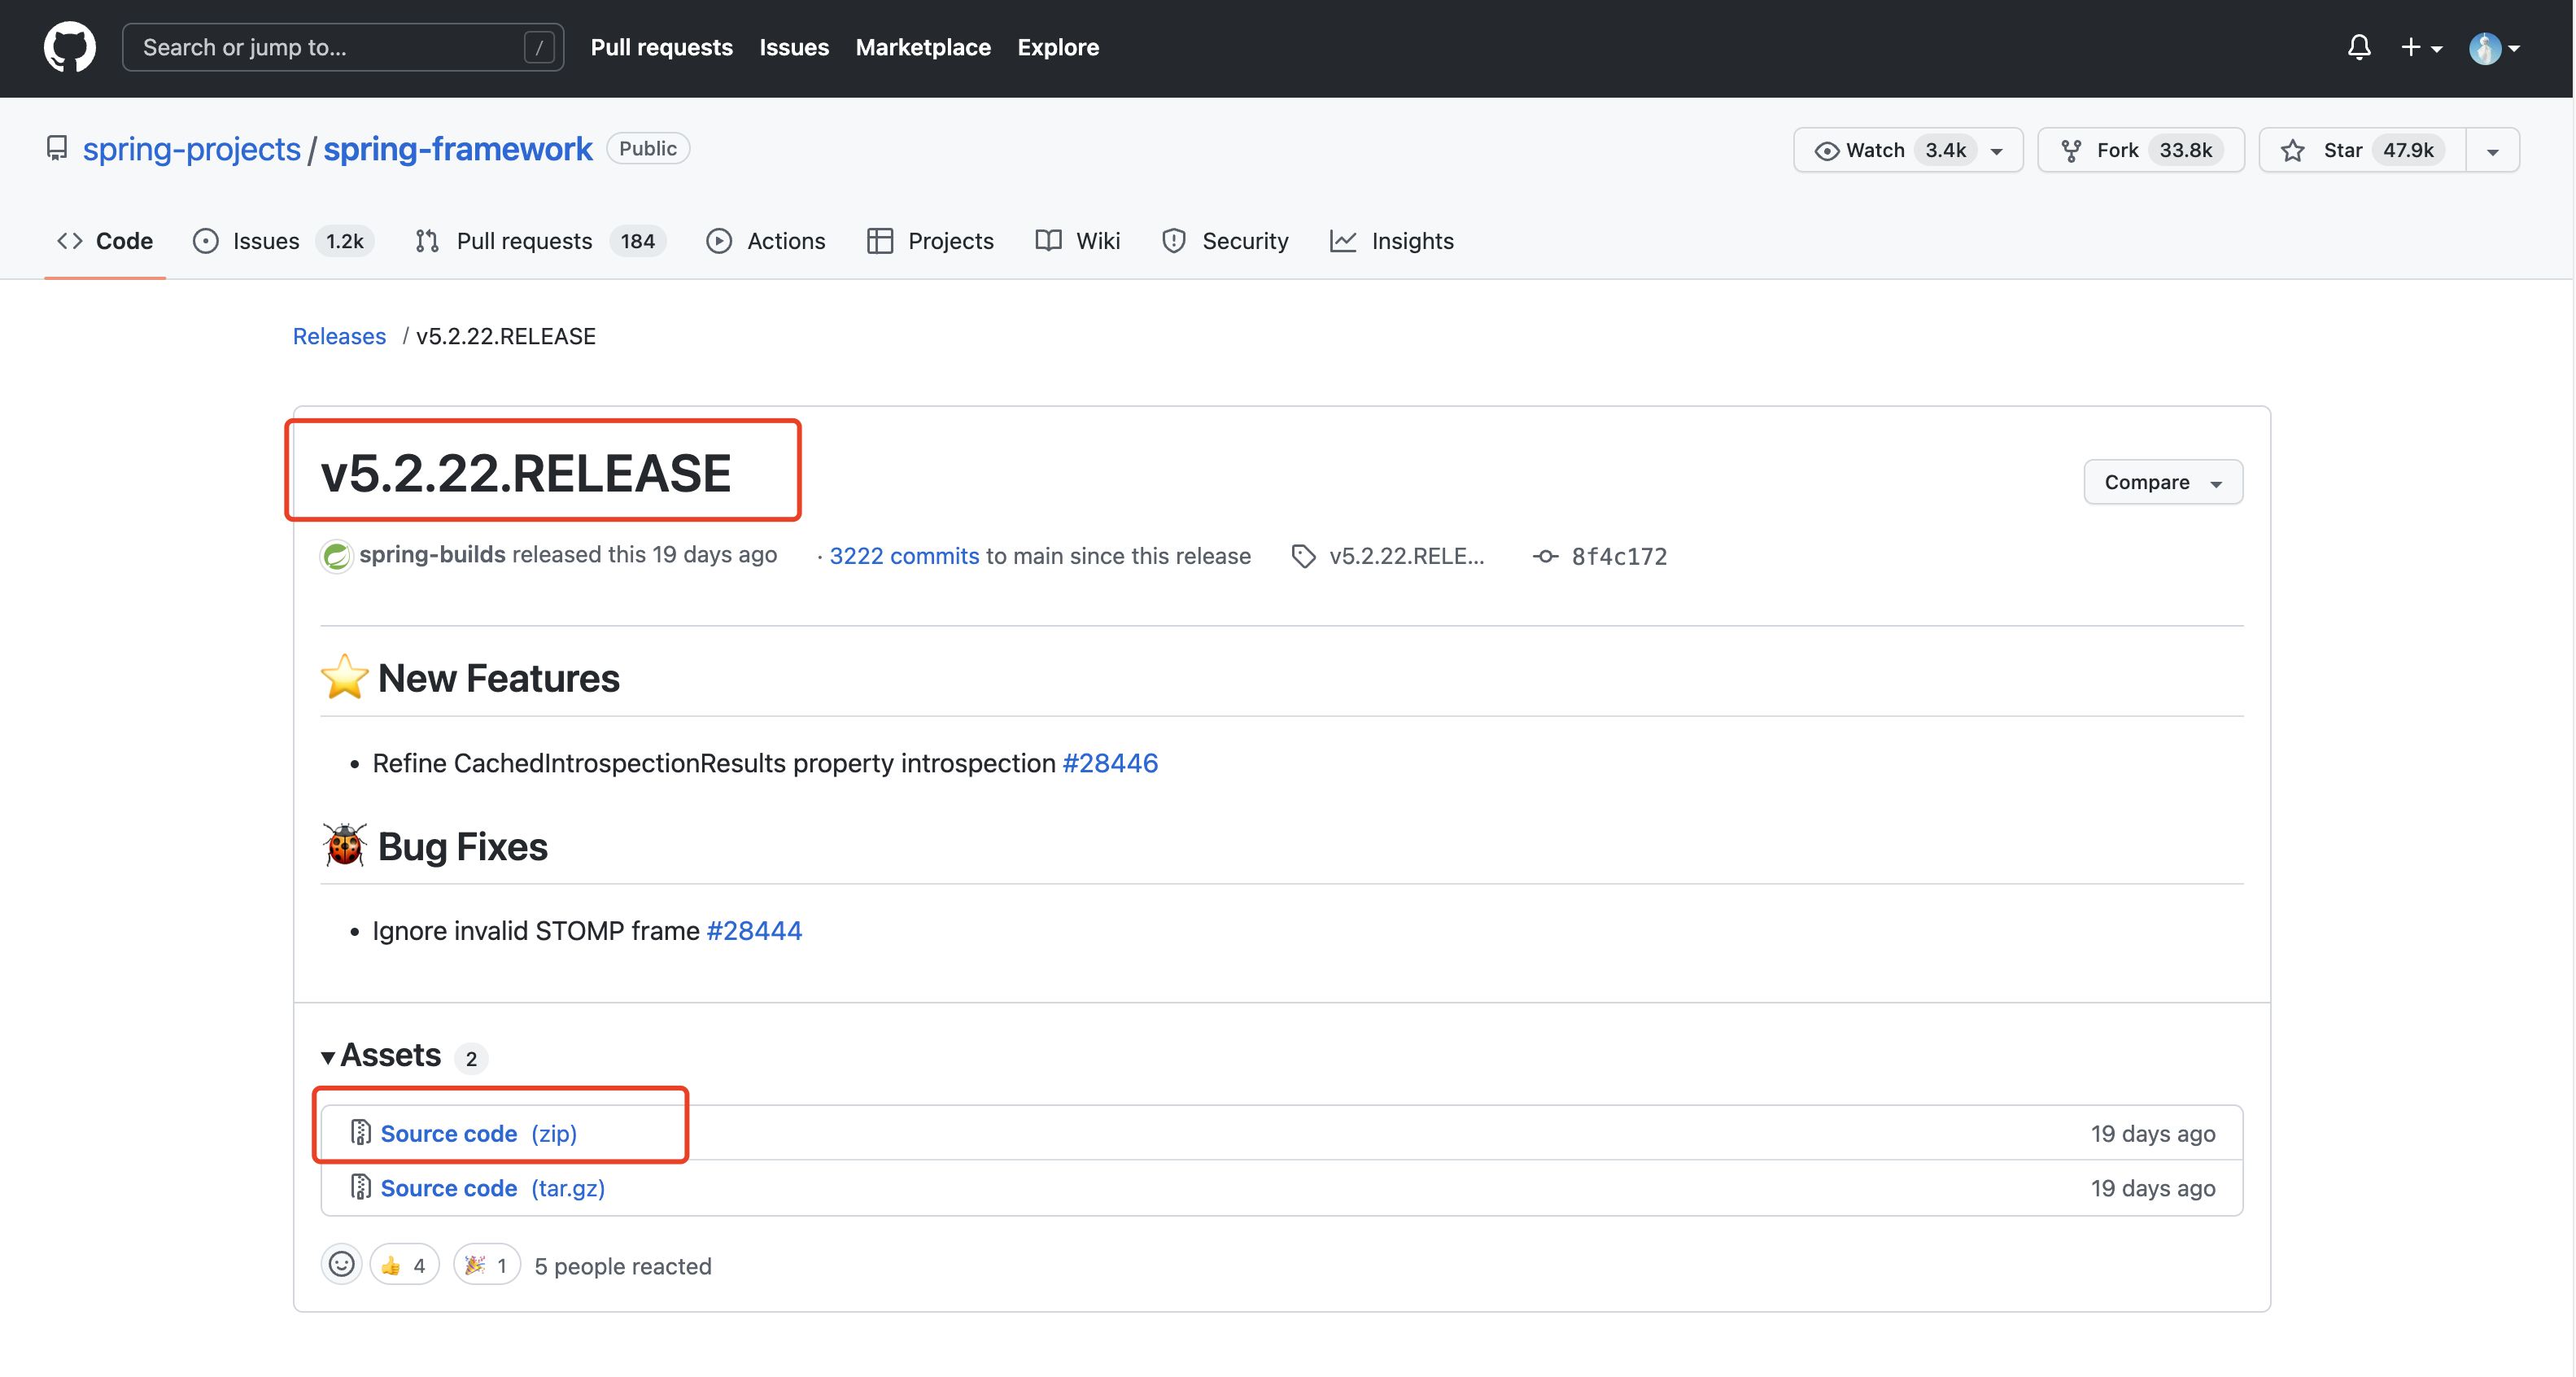Viewport: 2576px width, 1377px height.
Task: Toggle Assets section expander
Action: tap(329, 1053)
